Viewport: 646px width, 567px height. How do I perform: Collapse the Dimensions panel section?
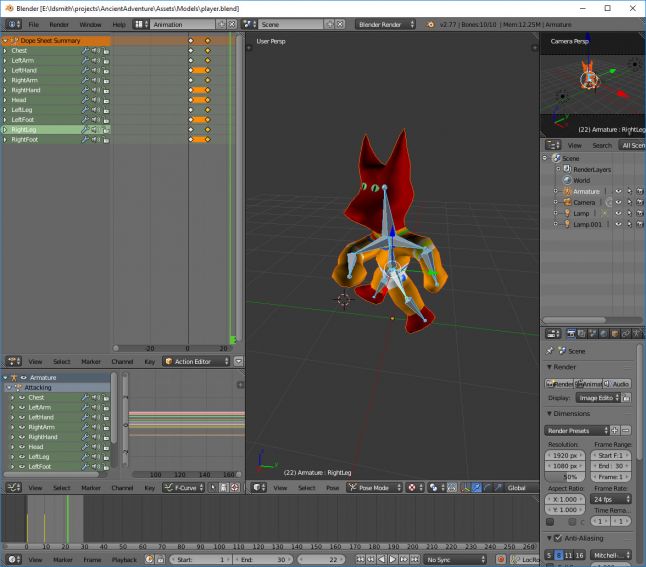pyautogui.click(x=549, y=413)
